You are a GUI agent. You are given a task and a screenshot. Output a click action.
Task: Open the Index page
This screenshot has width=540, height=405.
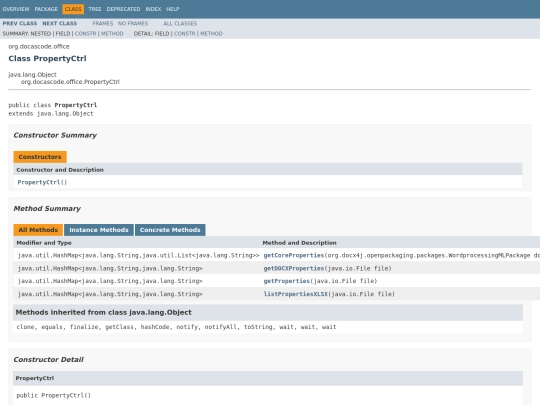tap(153, 9)
